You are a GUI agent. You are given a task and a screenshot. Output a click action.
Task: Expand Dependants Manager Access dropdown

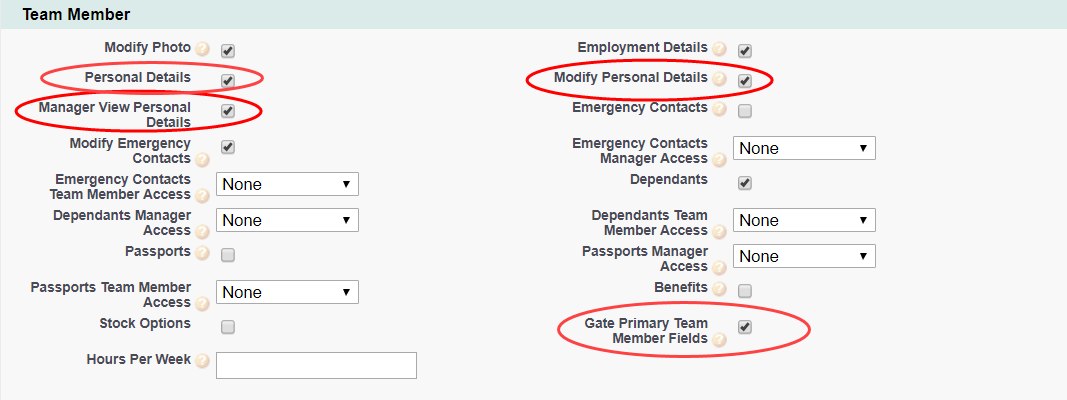pyautogui.click(x=287, y=220)
